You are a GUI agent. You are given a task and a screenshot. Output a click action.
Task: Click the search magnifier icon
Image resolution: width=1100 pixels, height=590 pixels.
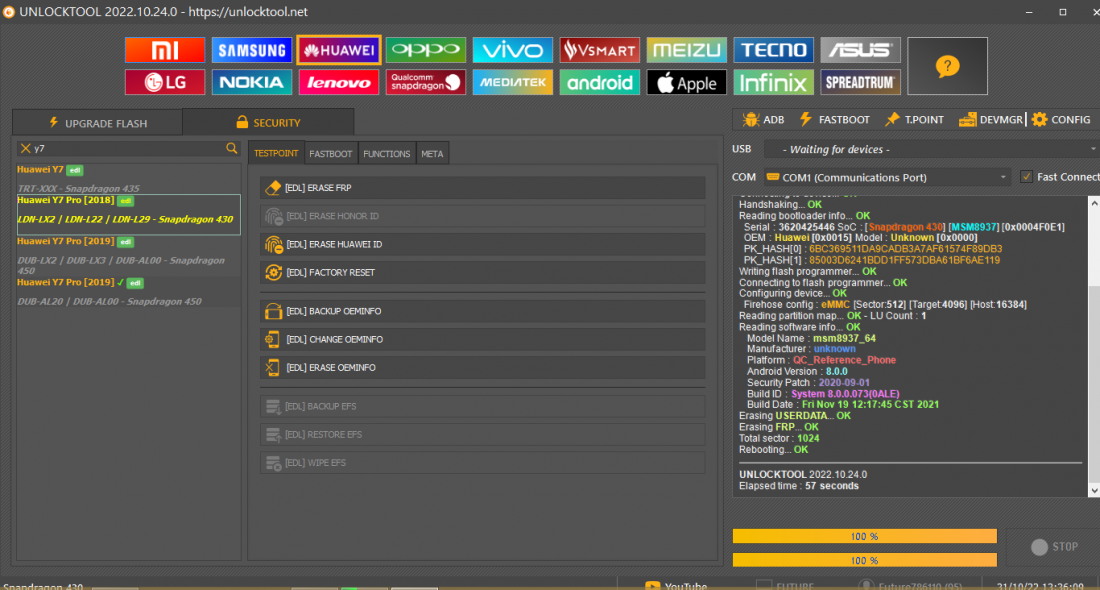[232, 148]
